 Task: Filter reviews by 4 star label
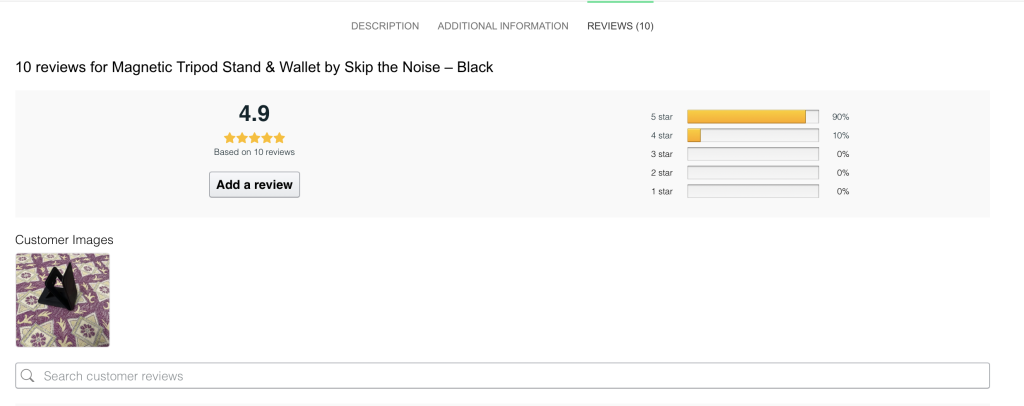(661, 136)
